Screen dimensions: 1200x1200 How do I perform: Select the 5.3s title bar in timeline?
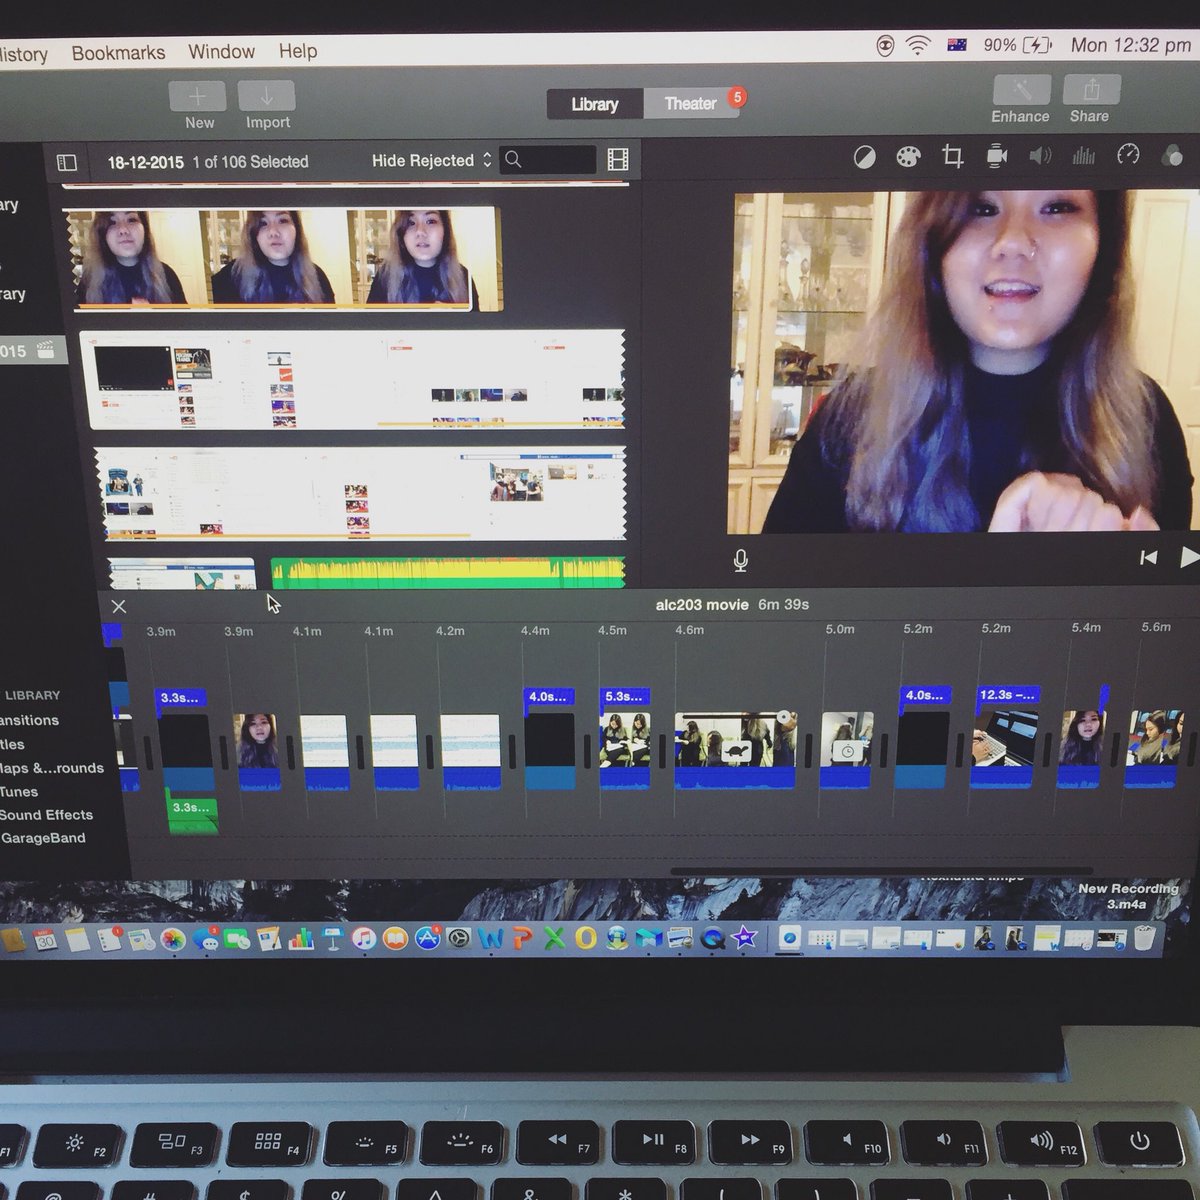625,696
